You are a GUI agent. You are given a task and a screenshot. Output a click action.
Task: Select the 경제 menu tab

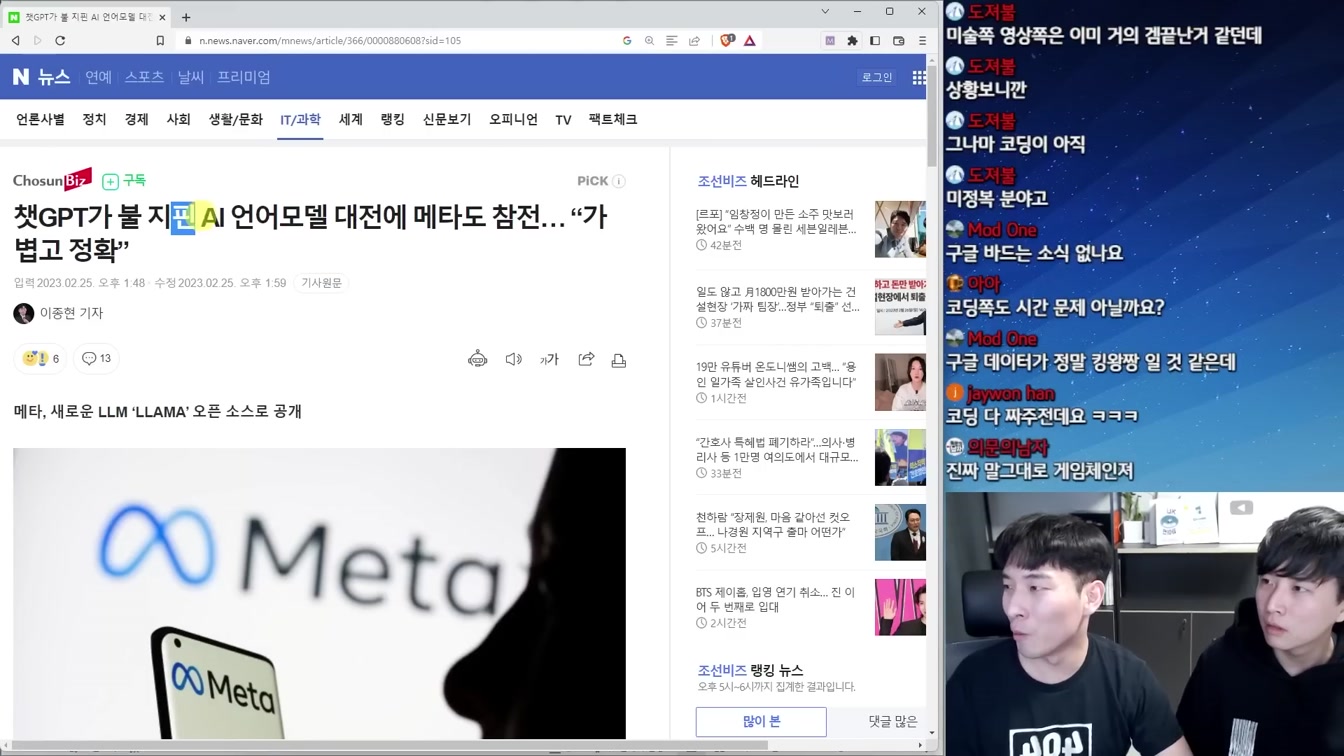pyautogui.click(x=136, y=119)
